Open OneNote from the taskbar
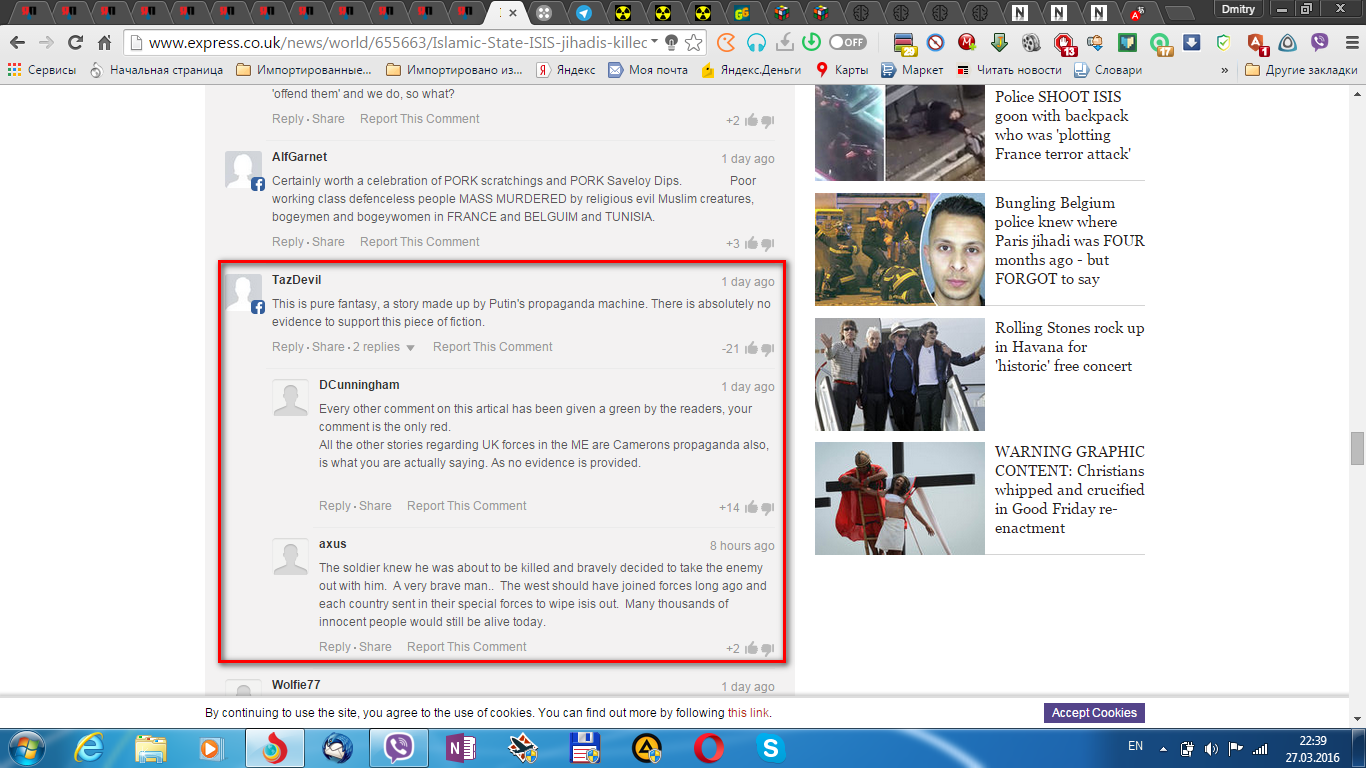 (462, 748)
